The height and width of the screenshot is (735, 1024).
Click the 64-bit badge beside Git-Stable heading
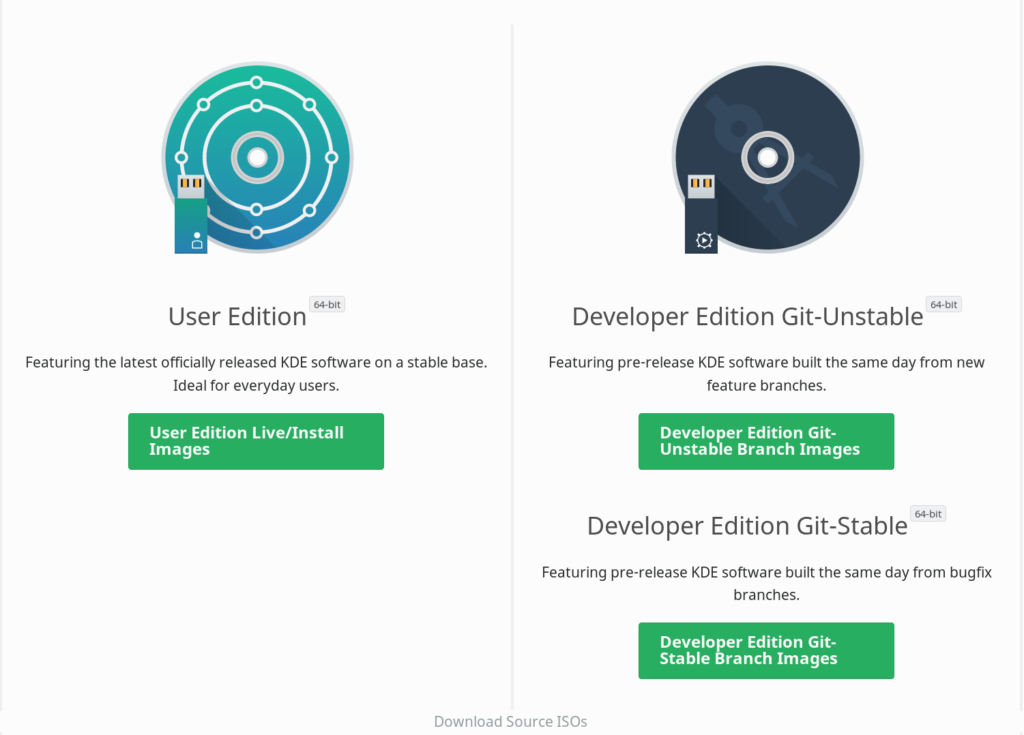pos(928,514)
